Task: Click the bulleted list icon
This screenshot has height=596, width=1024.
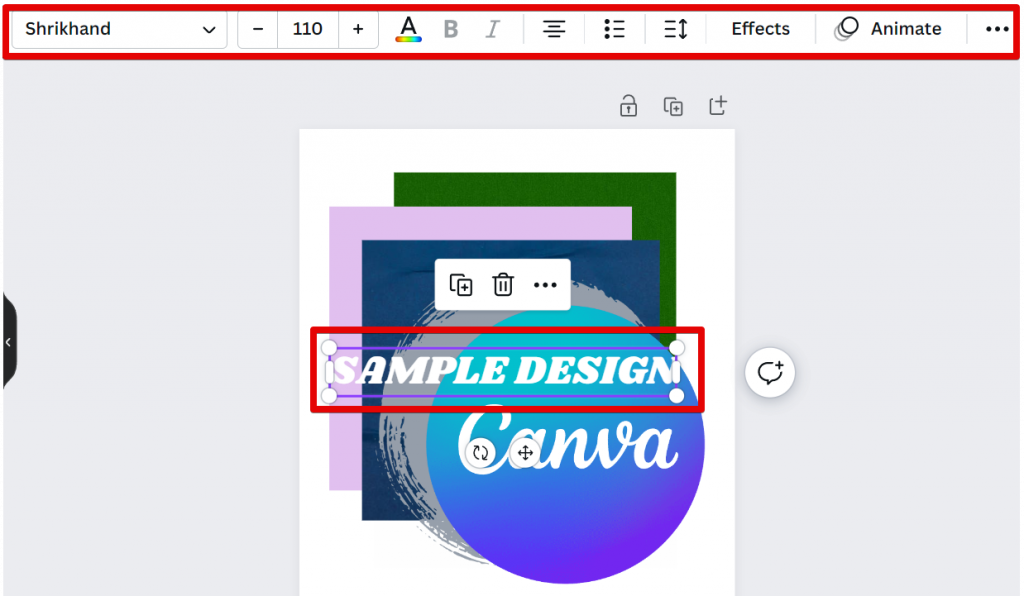Action: tap(614, 29)
